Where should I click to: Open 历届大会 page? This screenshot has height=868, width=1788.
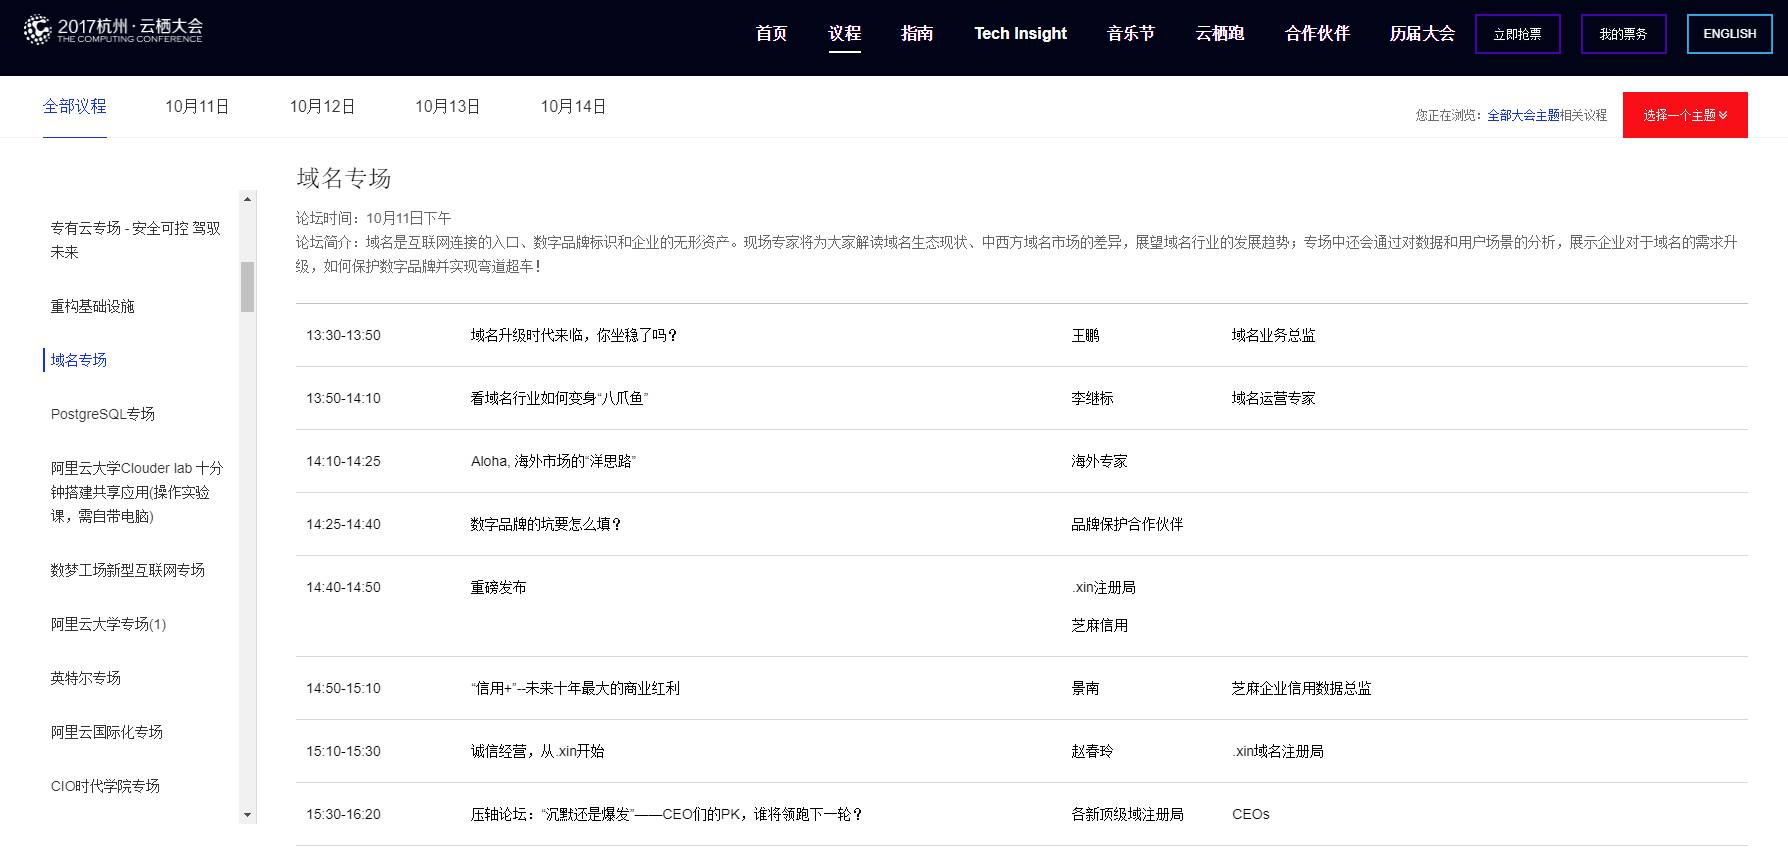(x=1422, y=34)
